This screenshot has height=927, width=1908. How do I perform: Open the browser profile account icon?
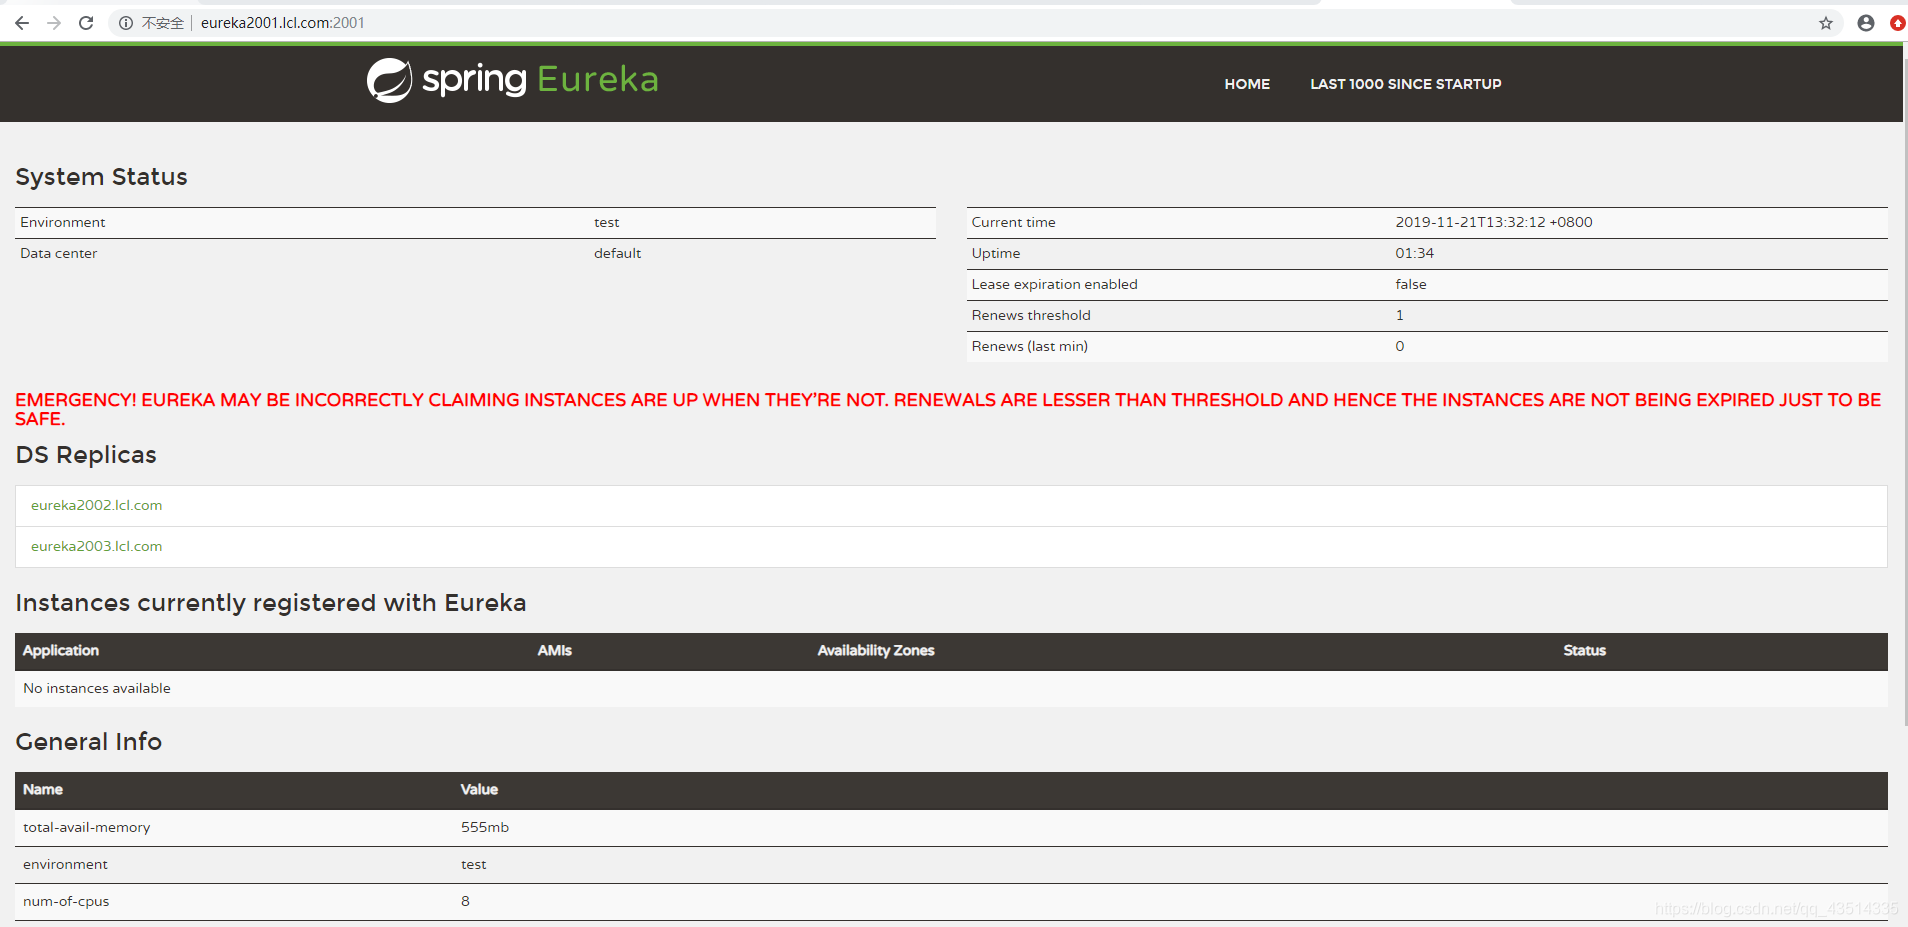(x=1866, y=23)
